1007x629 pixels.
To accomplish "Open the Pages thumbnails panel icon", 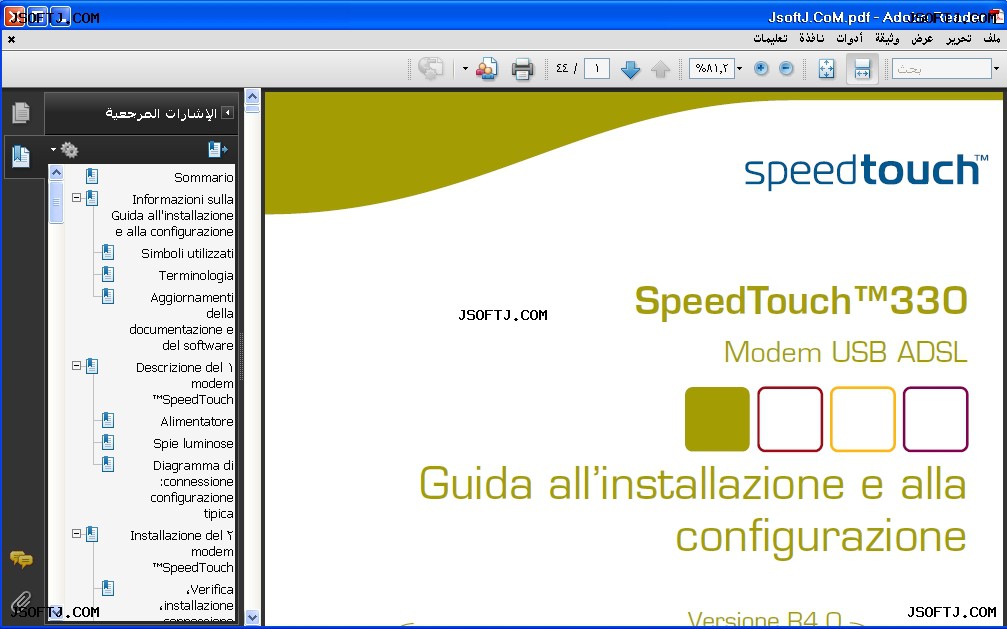I will pos(21,112).
